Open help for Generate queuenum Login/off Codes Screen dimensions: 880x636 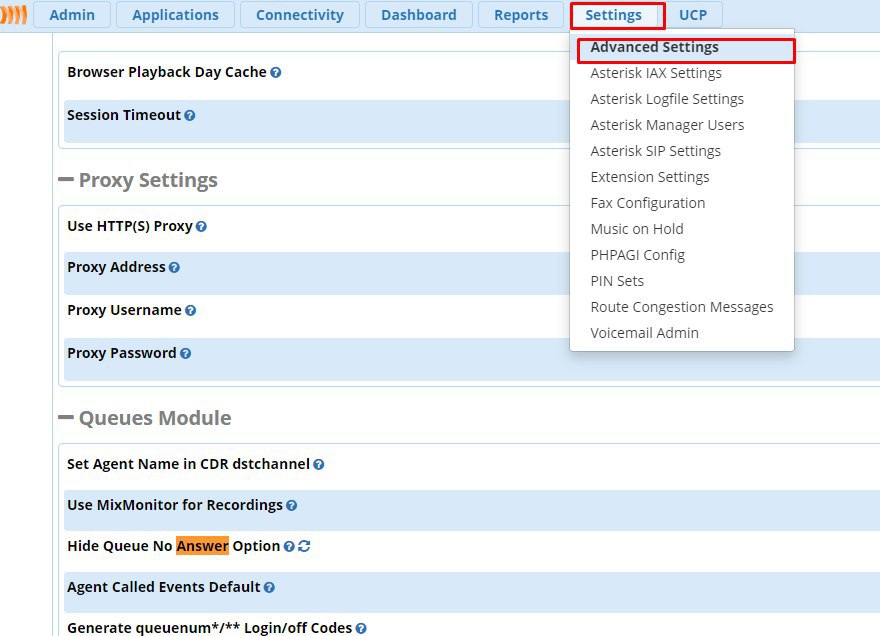(x=361, y=629)
